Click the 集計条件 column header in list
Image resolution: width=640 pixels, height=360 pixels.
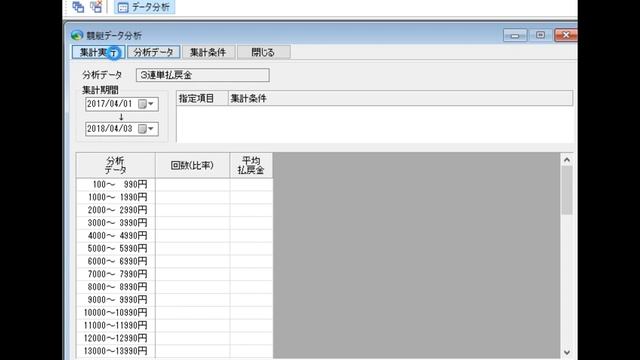pyautogui.click(x=400, y=98)
